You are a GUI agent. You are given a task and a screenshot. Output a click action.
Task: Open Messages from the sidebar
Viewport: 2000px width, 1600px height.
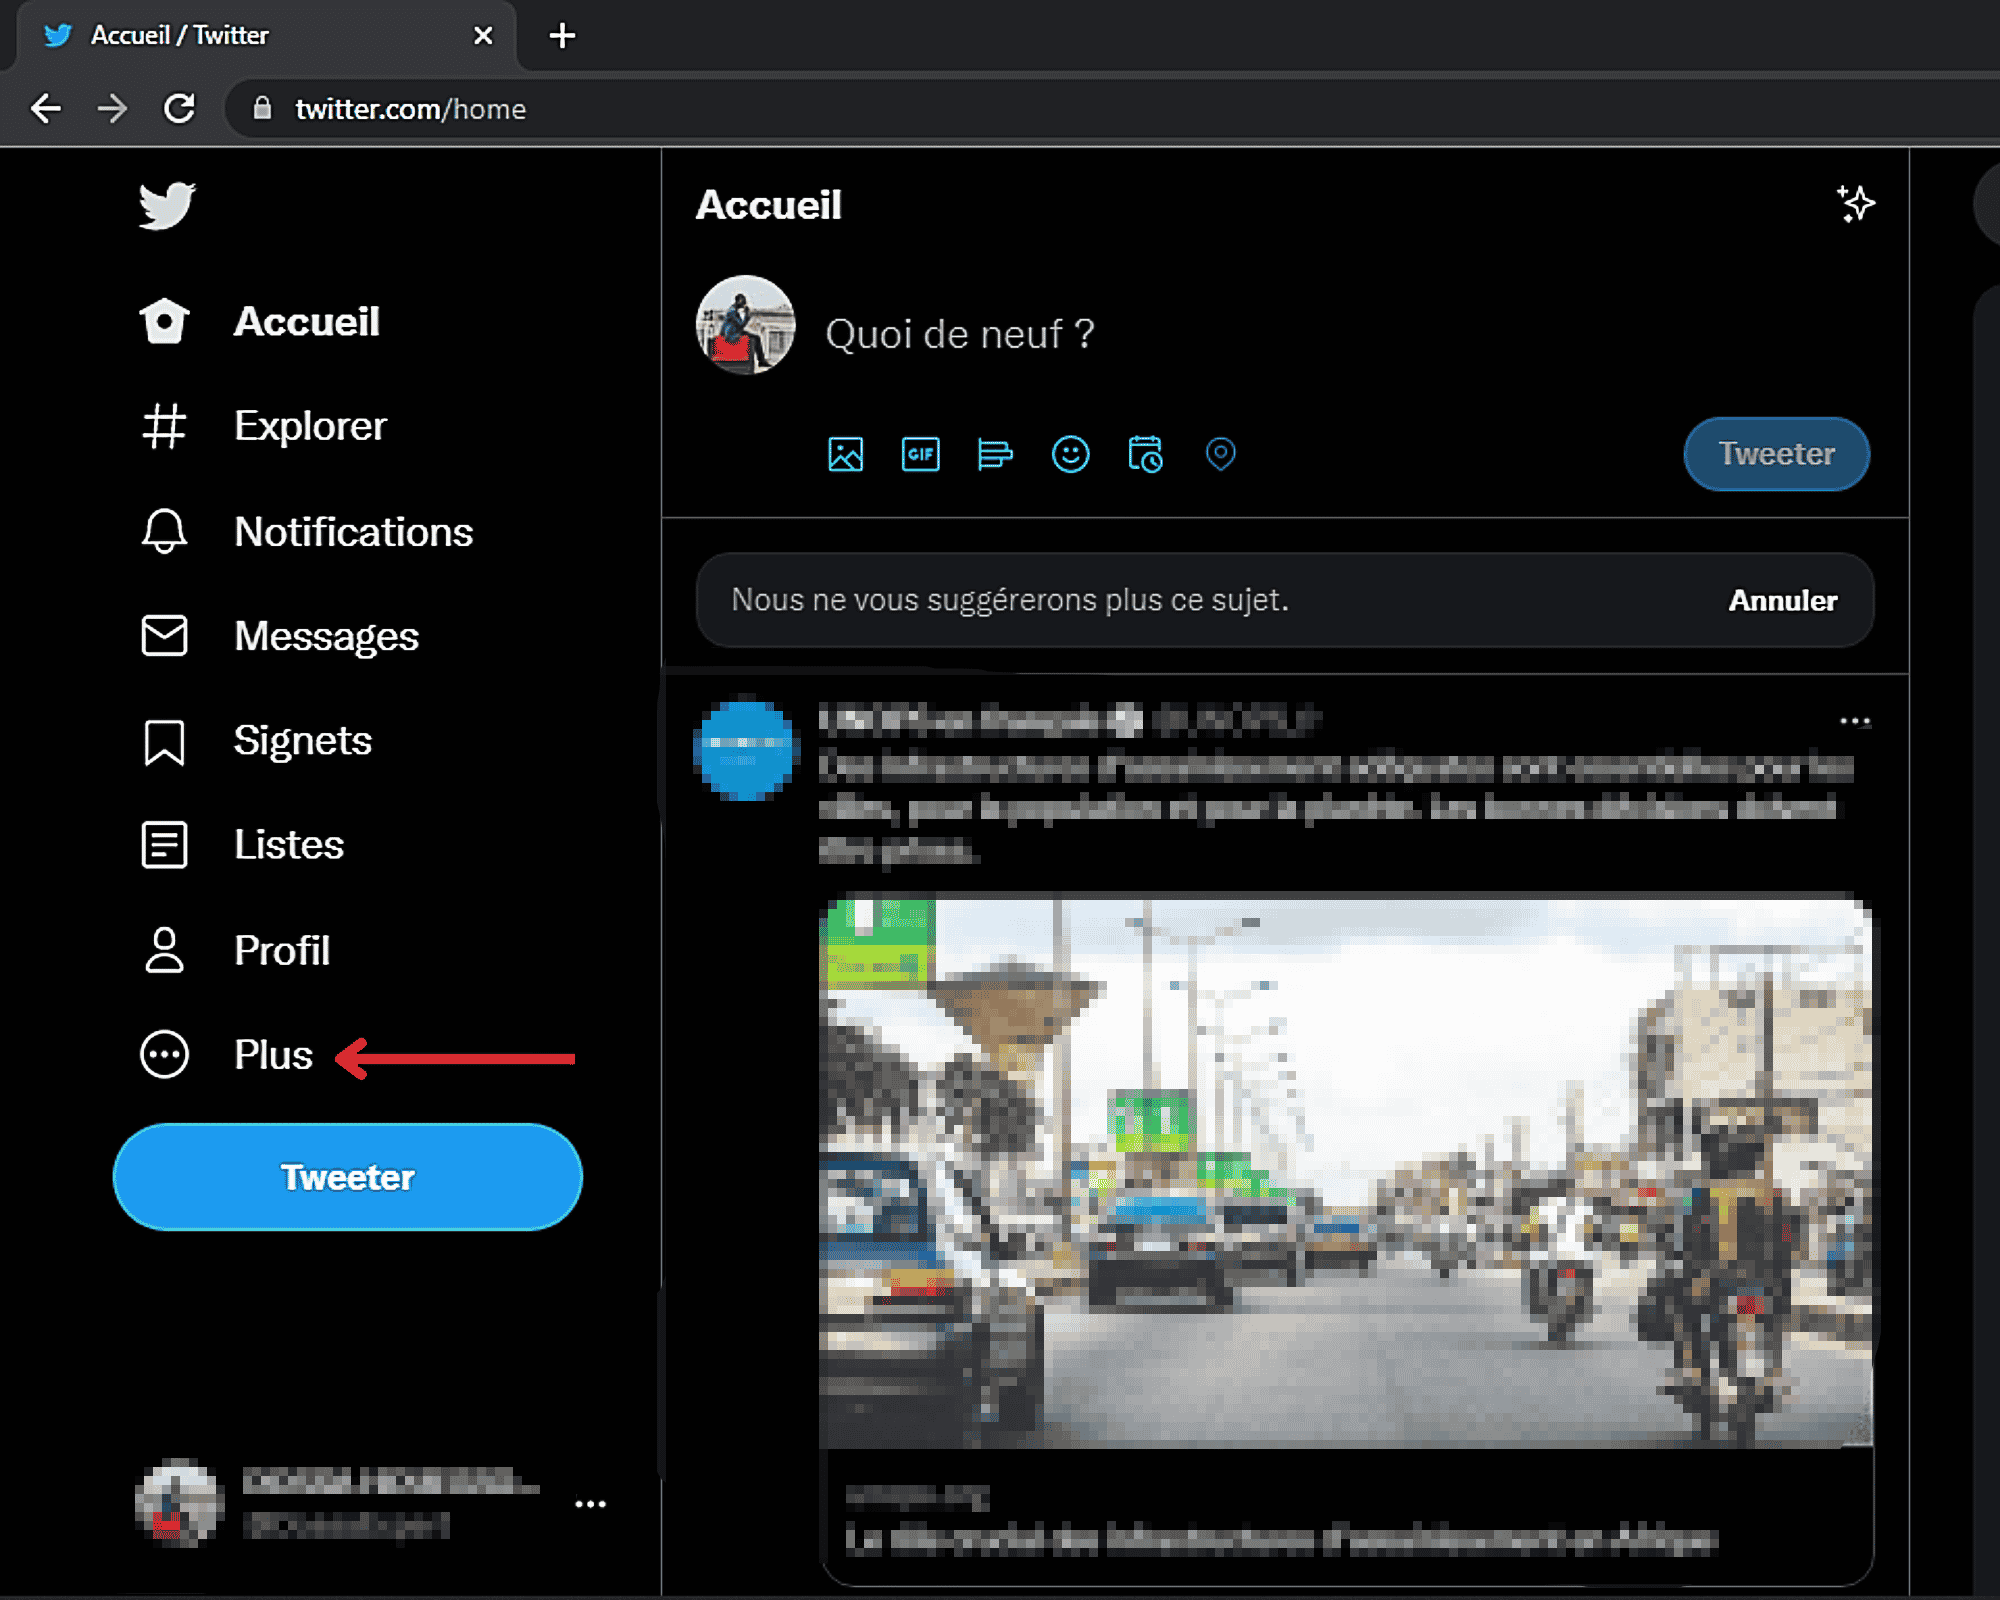pyautogui.click(x=280, y=636)
